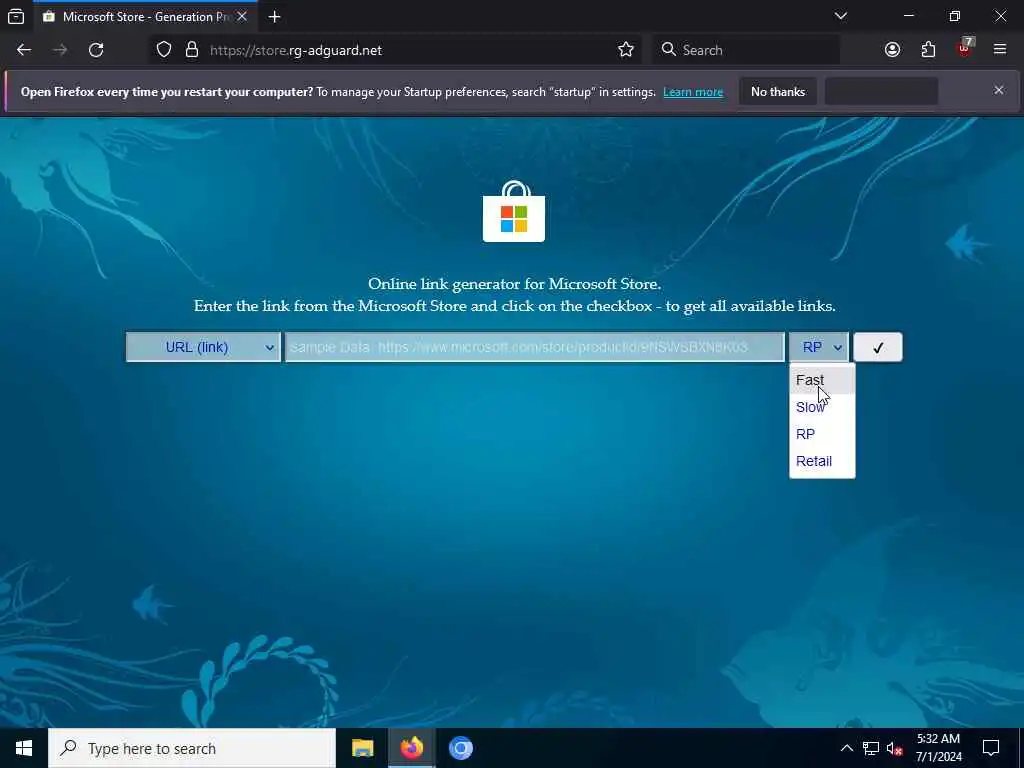
Task: Open the uBlock Origin extension icon
Action: (x=965, y=49)
